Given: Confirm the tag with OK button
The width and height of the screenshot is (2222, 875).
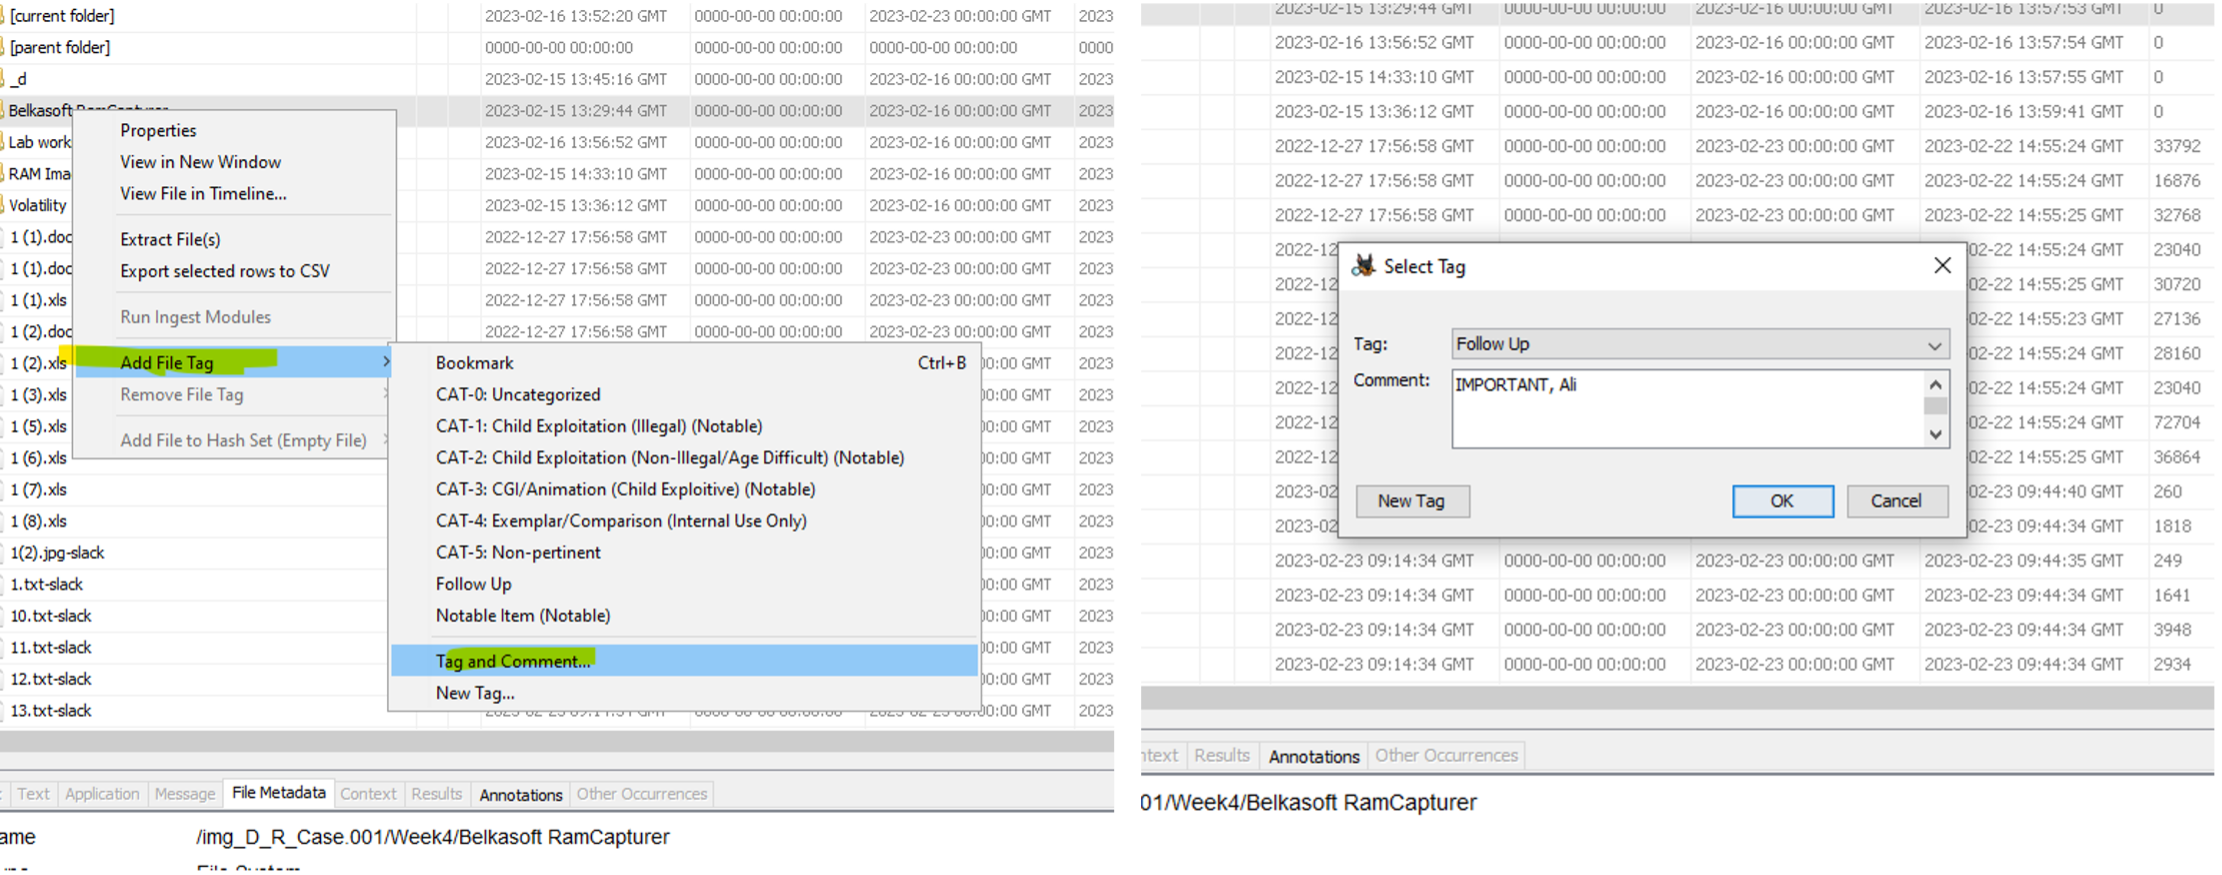Looking at the screenshot, I should 1782,501.
